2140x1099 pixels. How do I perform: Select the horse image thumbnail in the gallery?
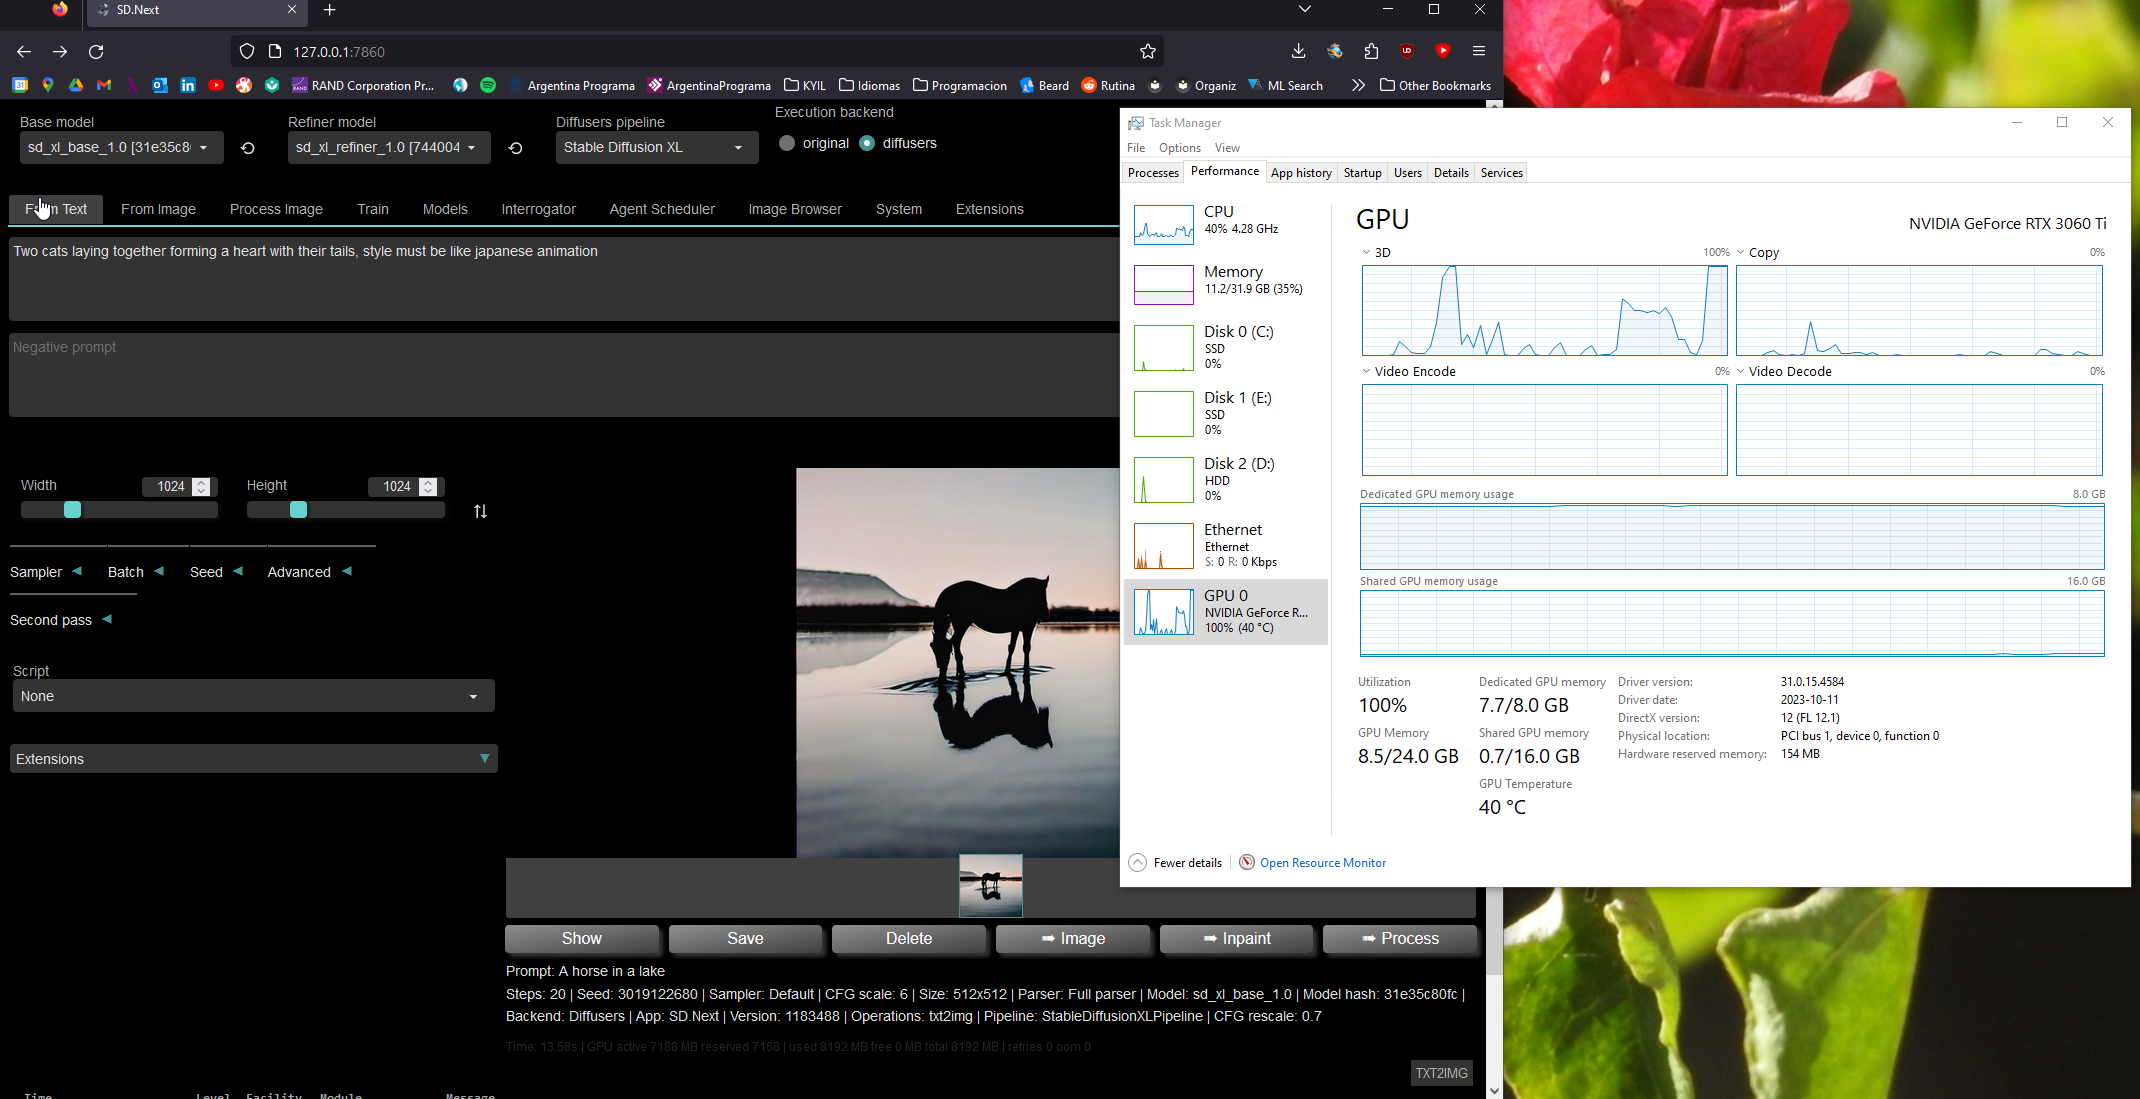point(990,886)
